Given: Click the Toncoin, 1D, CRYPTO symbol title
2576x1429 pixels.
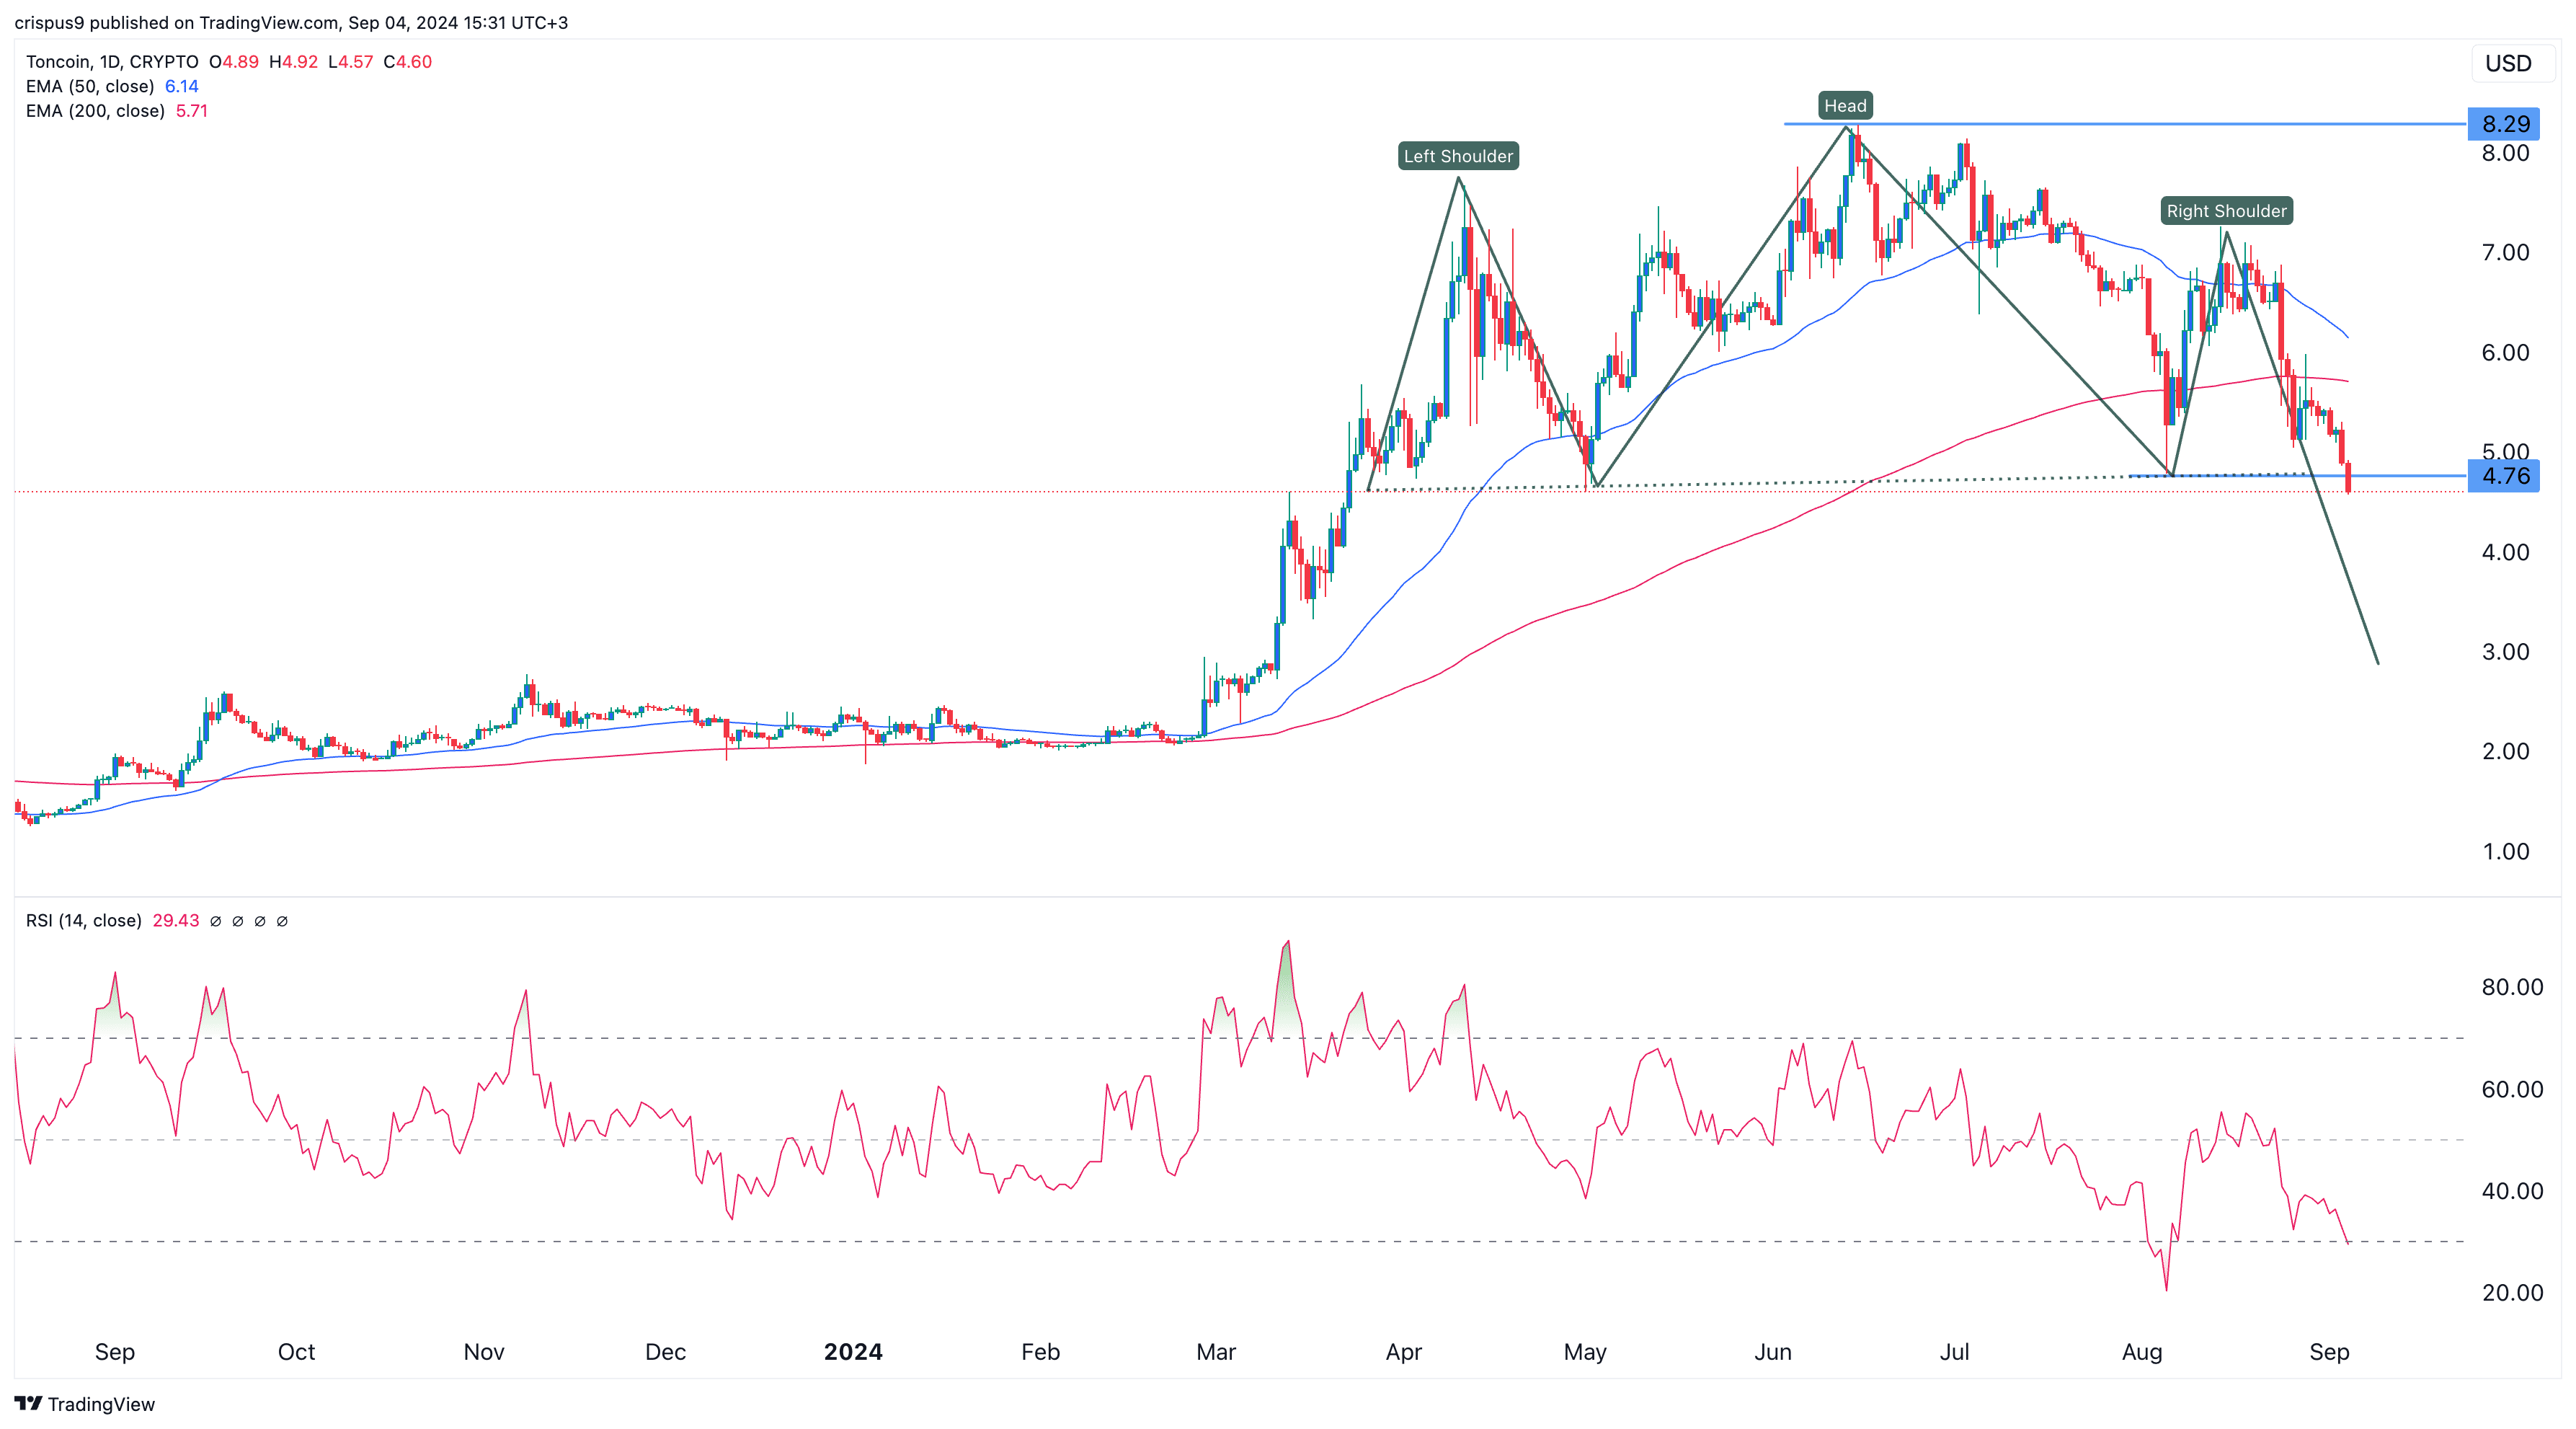Looking at the screenshot, I should click(x=112, y=62).
